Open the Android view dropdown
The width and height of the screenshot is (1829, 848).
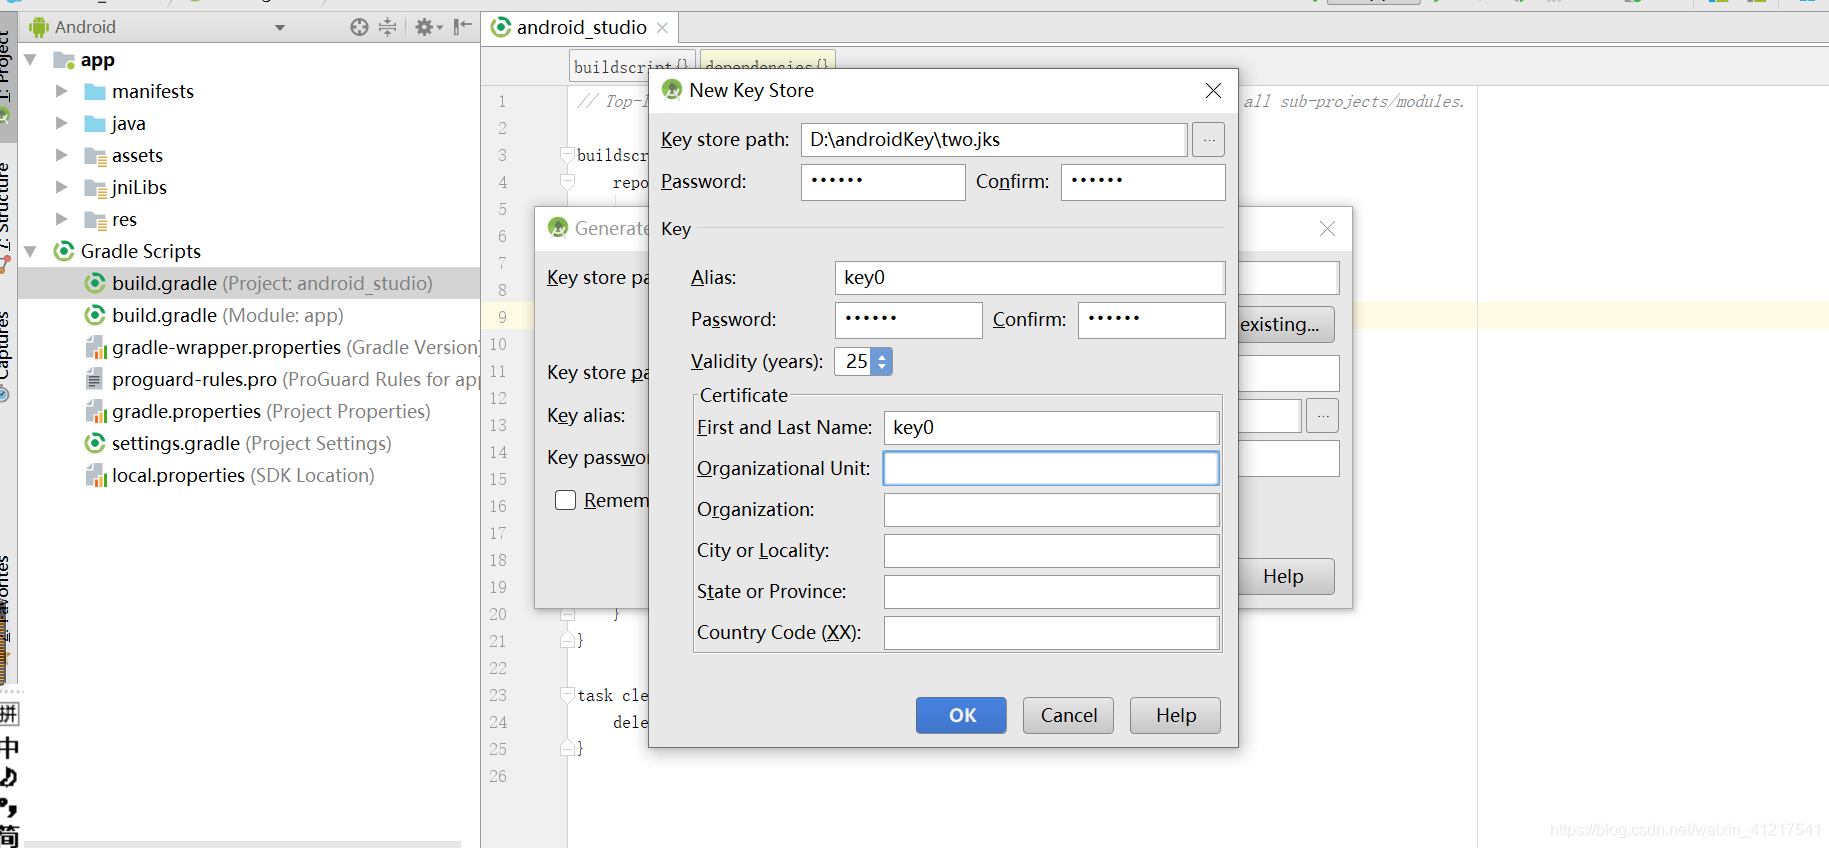tap(280, 28)
